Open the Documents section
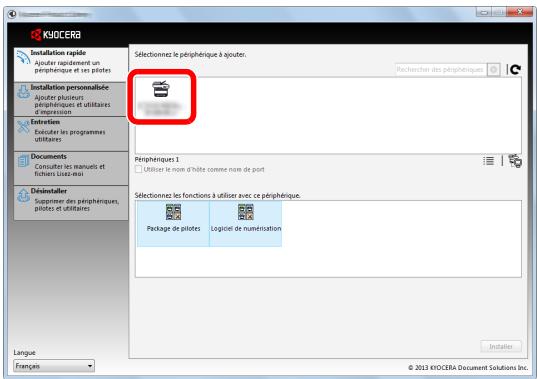Viewport: 537px width, 379px height. pos(71,168)
